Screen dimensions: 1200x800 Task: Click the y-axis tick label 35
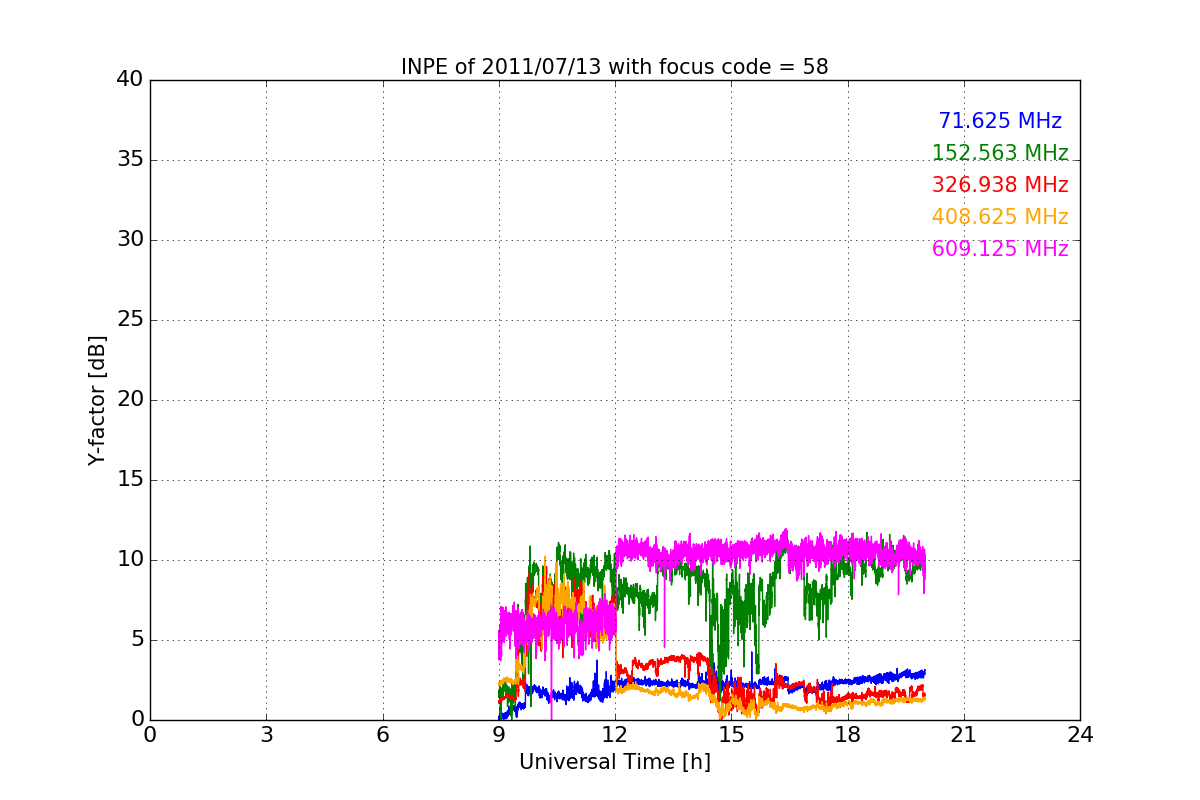click(130, 160)
